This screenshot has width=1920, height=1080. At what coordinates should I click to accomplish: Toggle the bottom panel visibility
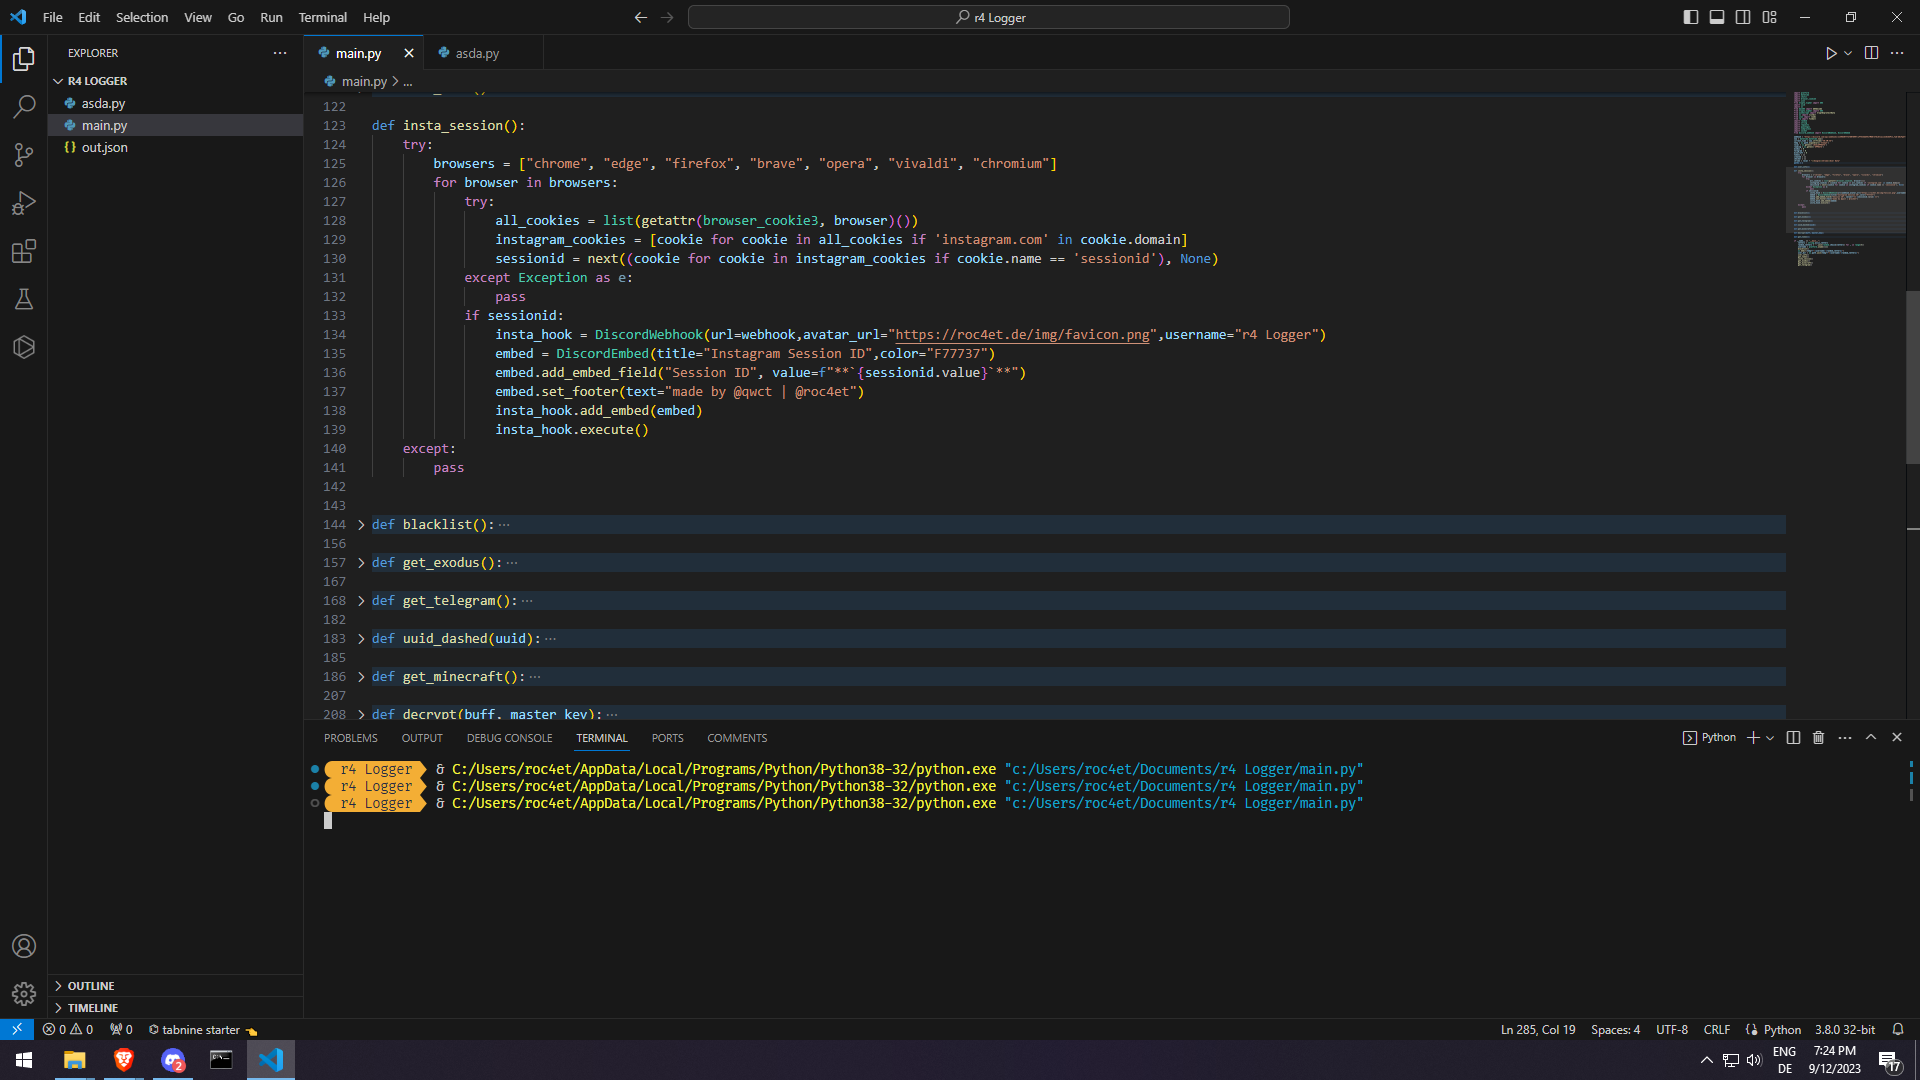point(1717,17)
